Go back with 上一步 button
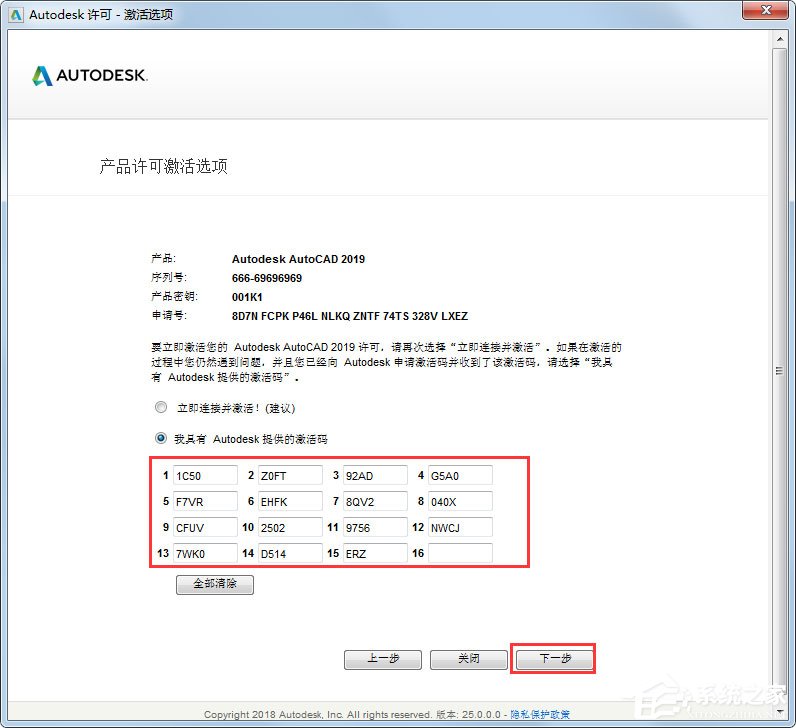The image size is (796, 728). pos(383,659)
